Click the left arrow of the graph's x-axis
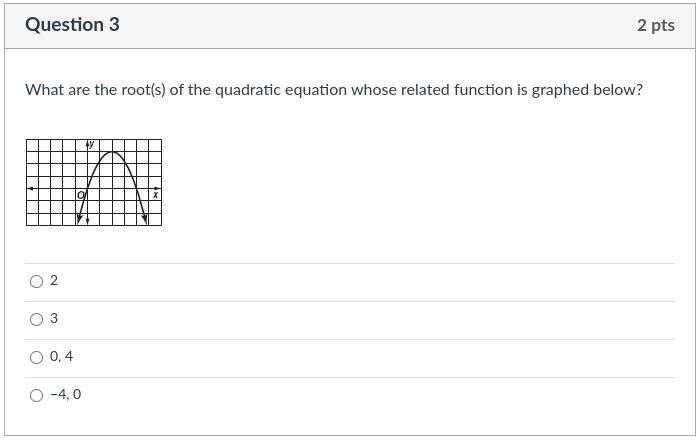The height and width of the screenshot is (440, 699). point(31,188)
